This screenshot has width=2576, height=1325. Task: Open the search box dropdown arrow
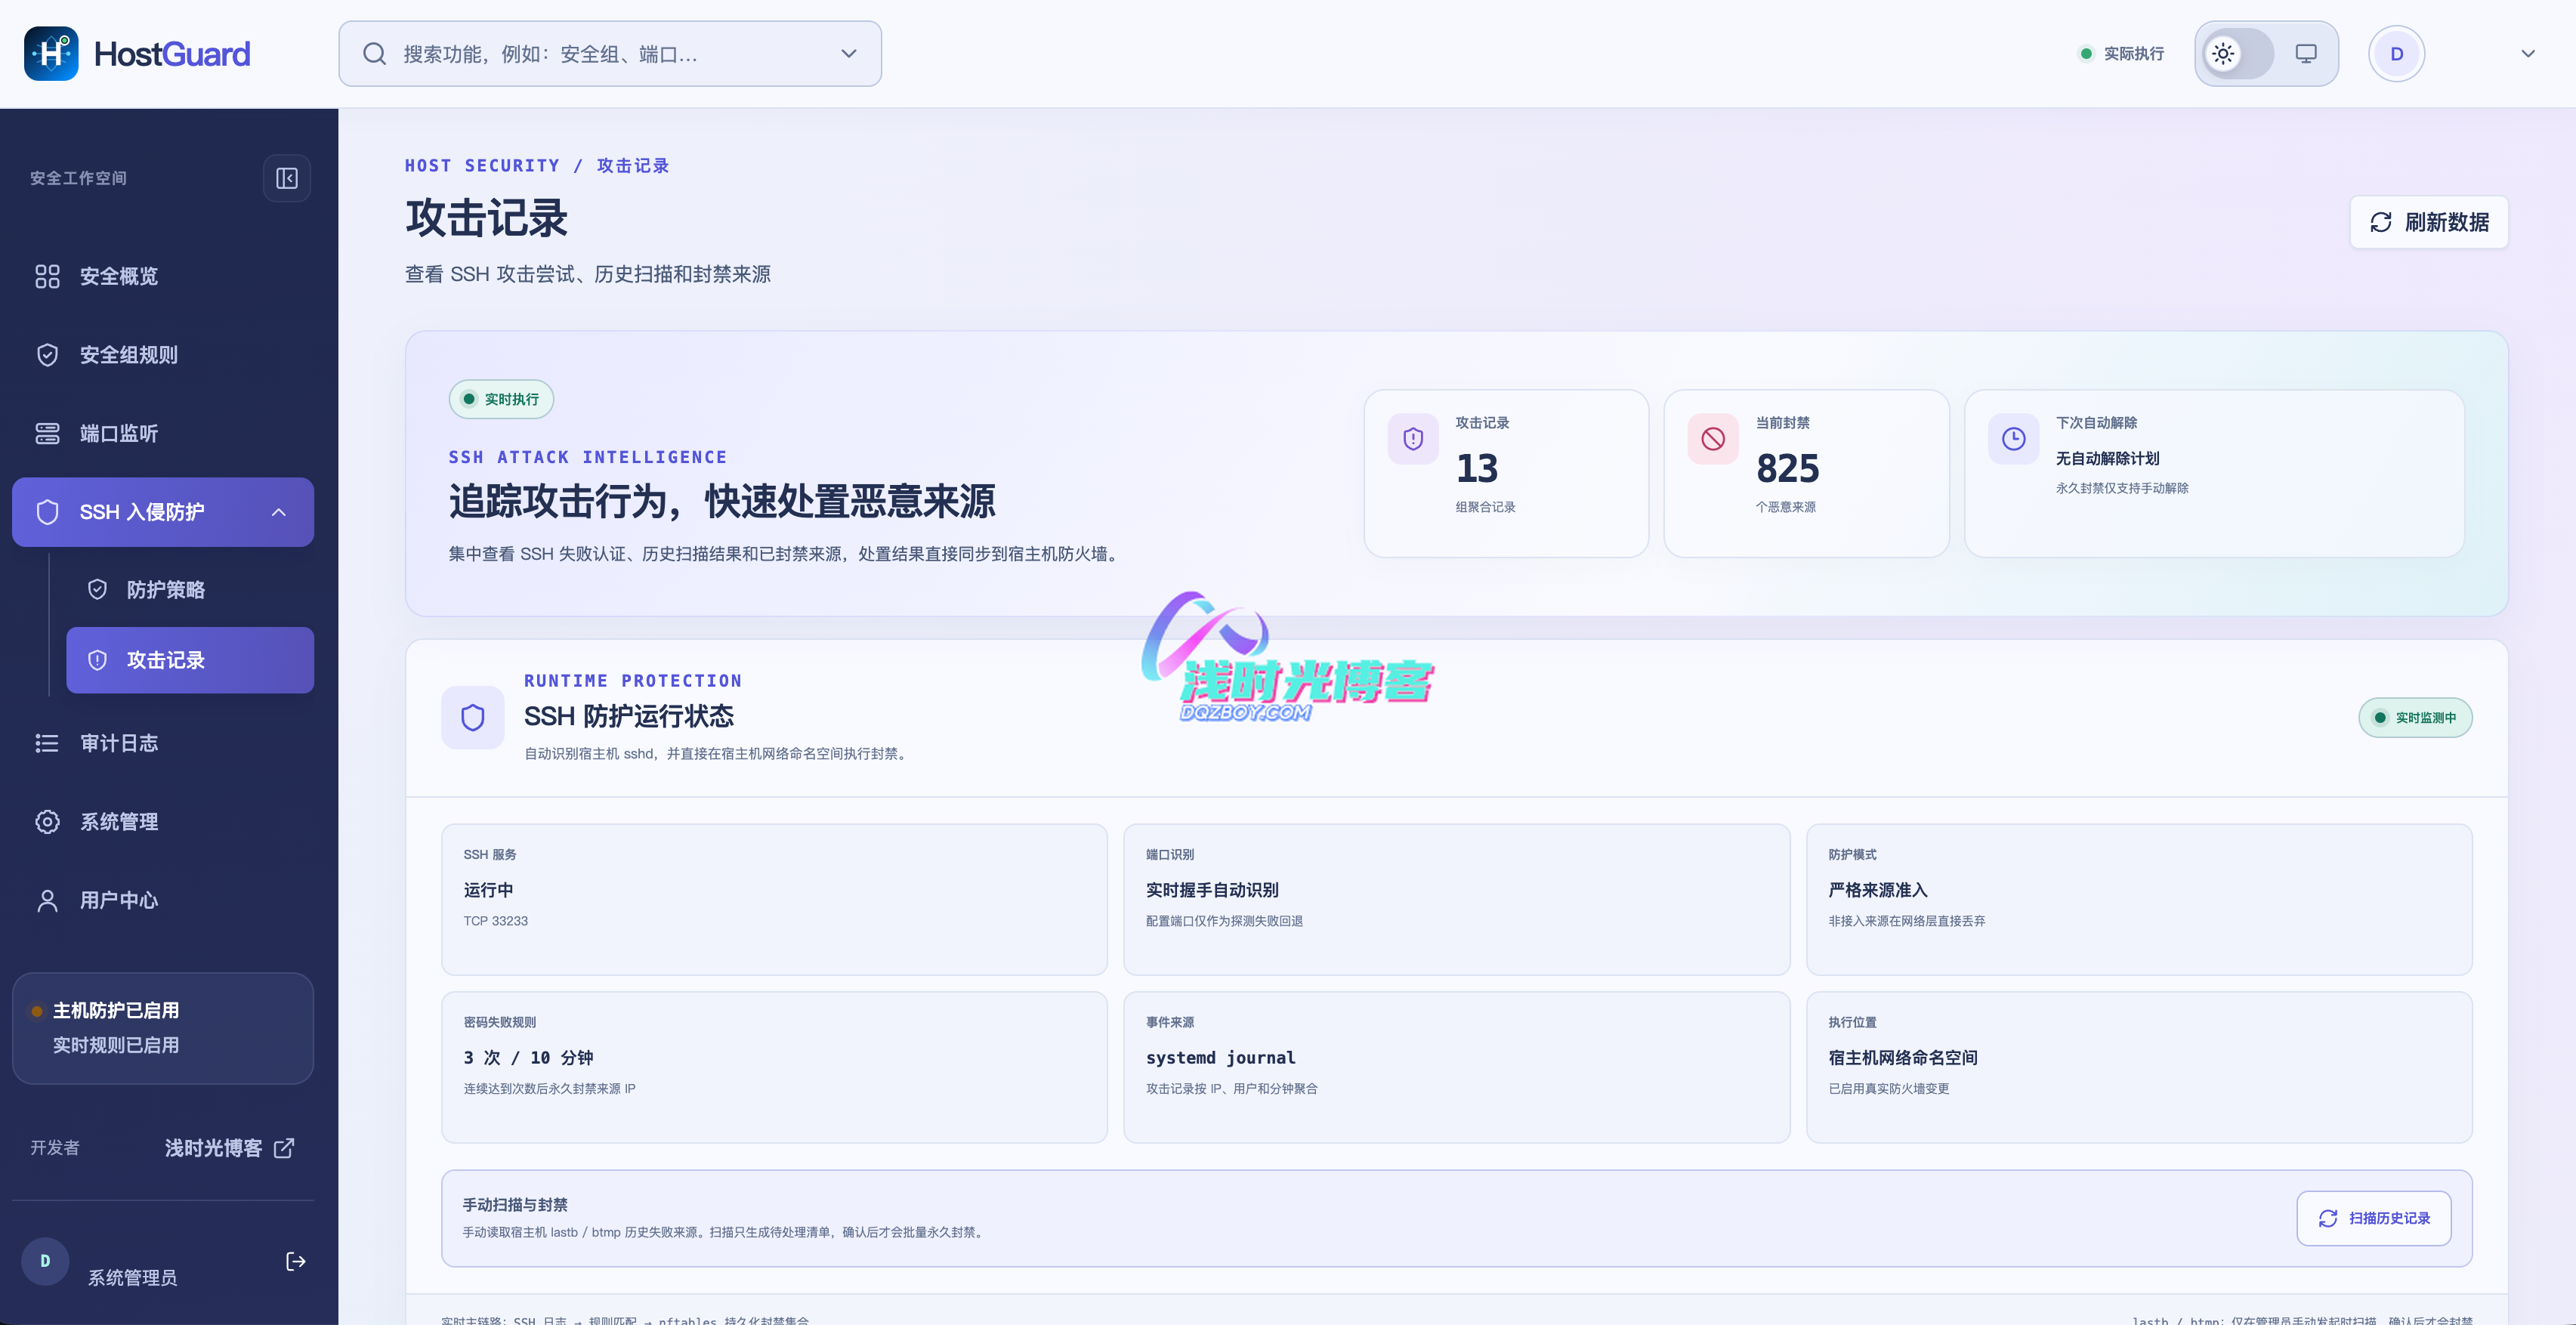click(849, 54)
